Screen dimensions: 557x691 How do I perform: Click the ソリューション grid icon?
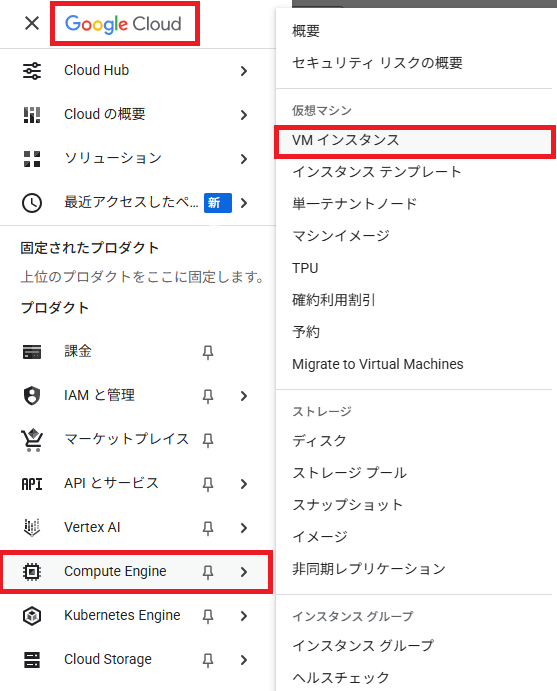[x=32, y=159]
